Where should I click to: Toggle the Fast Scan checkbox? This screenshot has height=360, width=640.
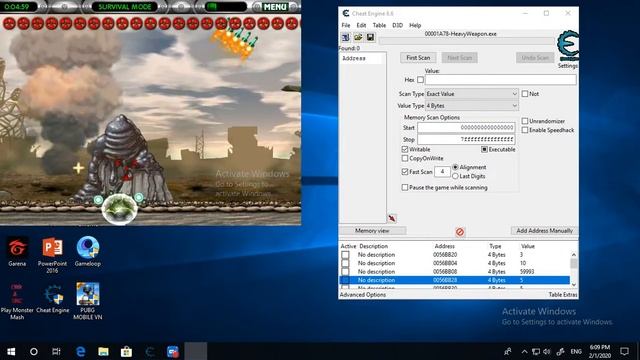[x=405, y=172]
